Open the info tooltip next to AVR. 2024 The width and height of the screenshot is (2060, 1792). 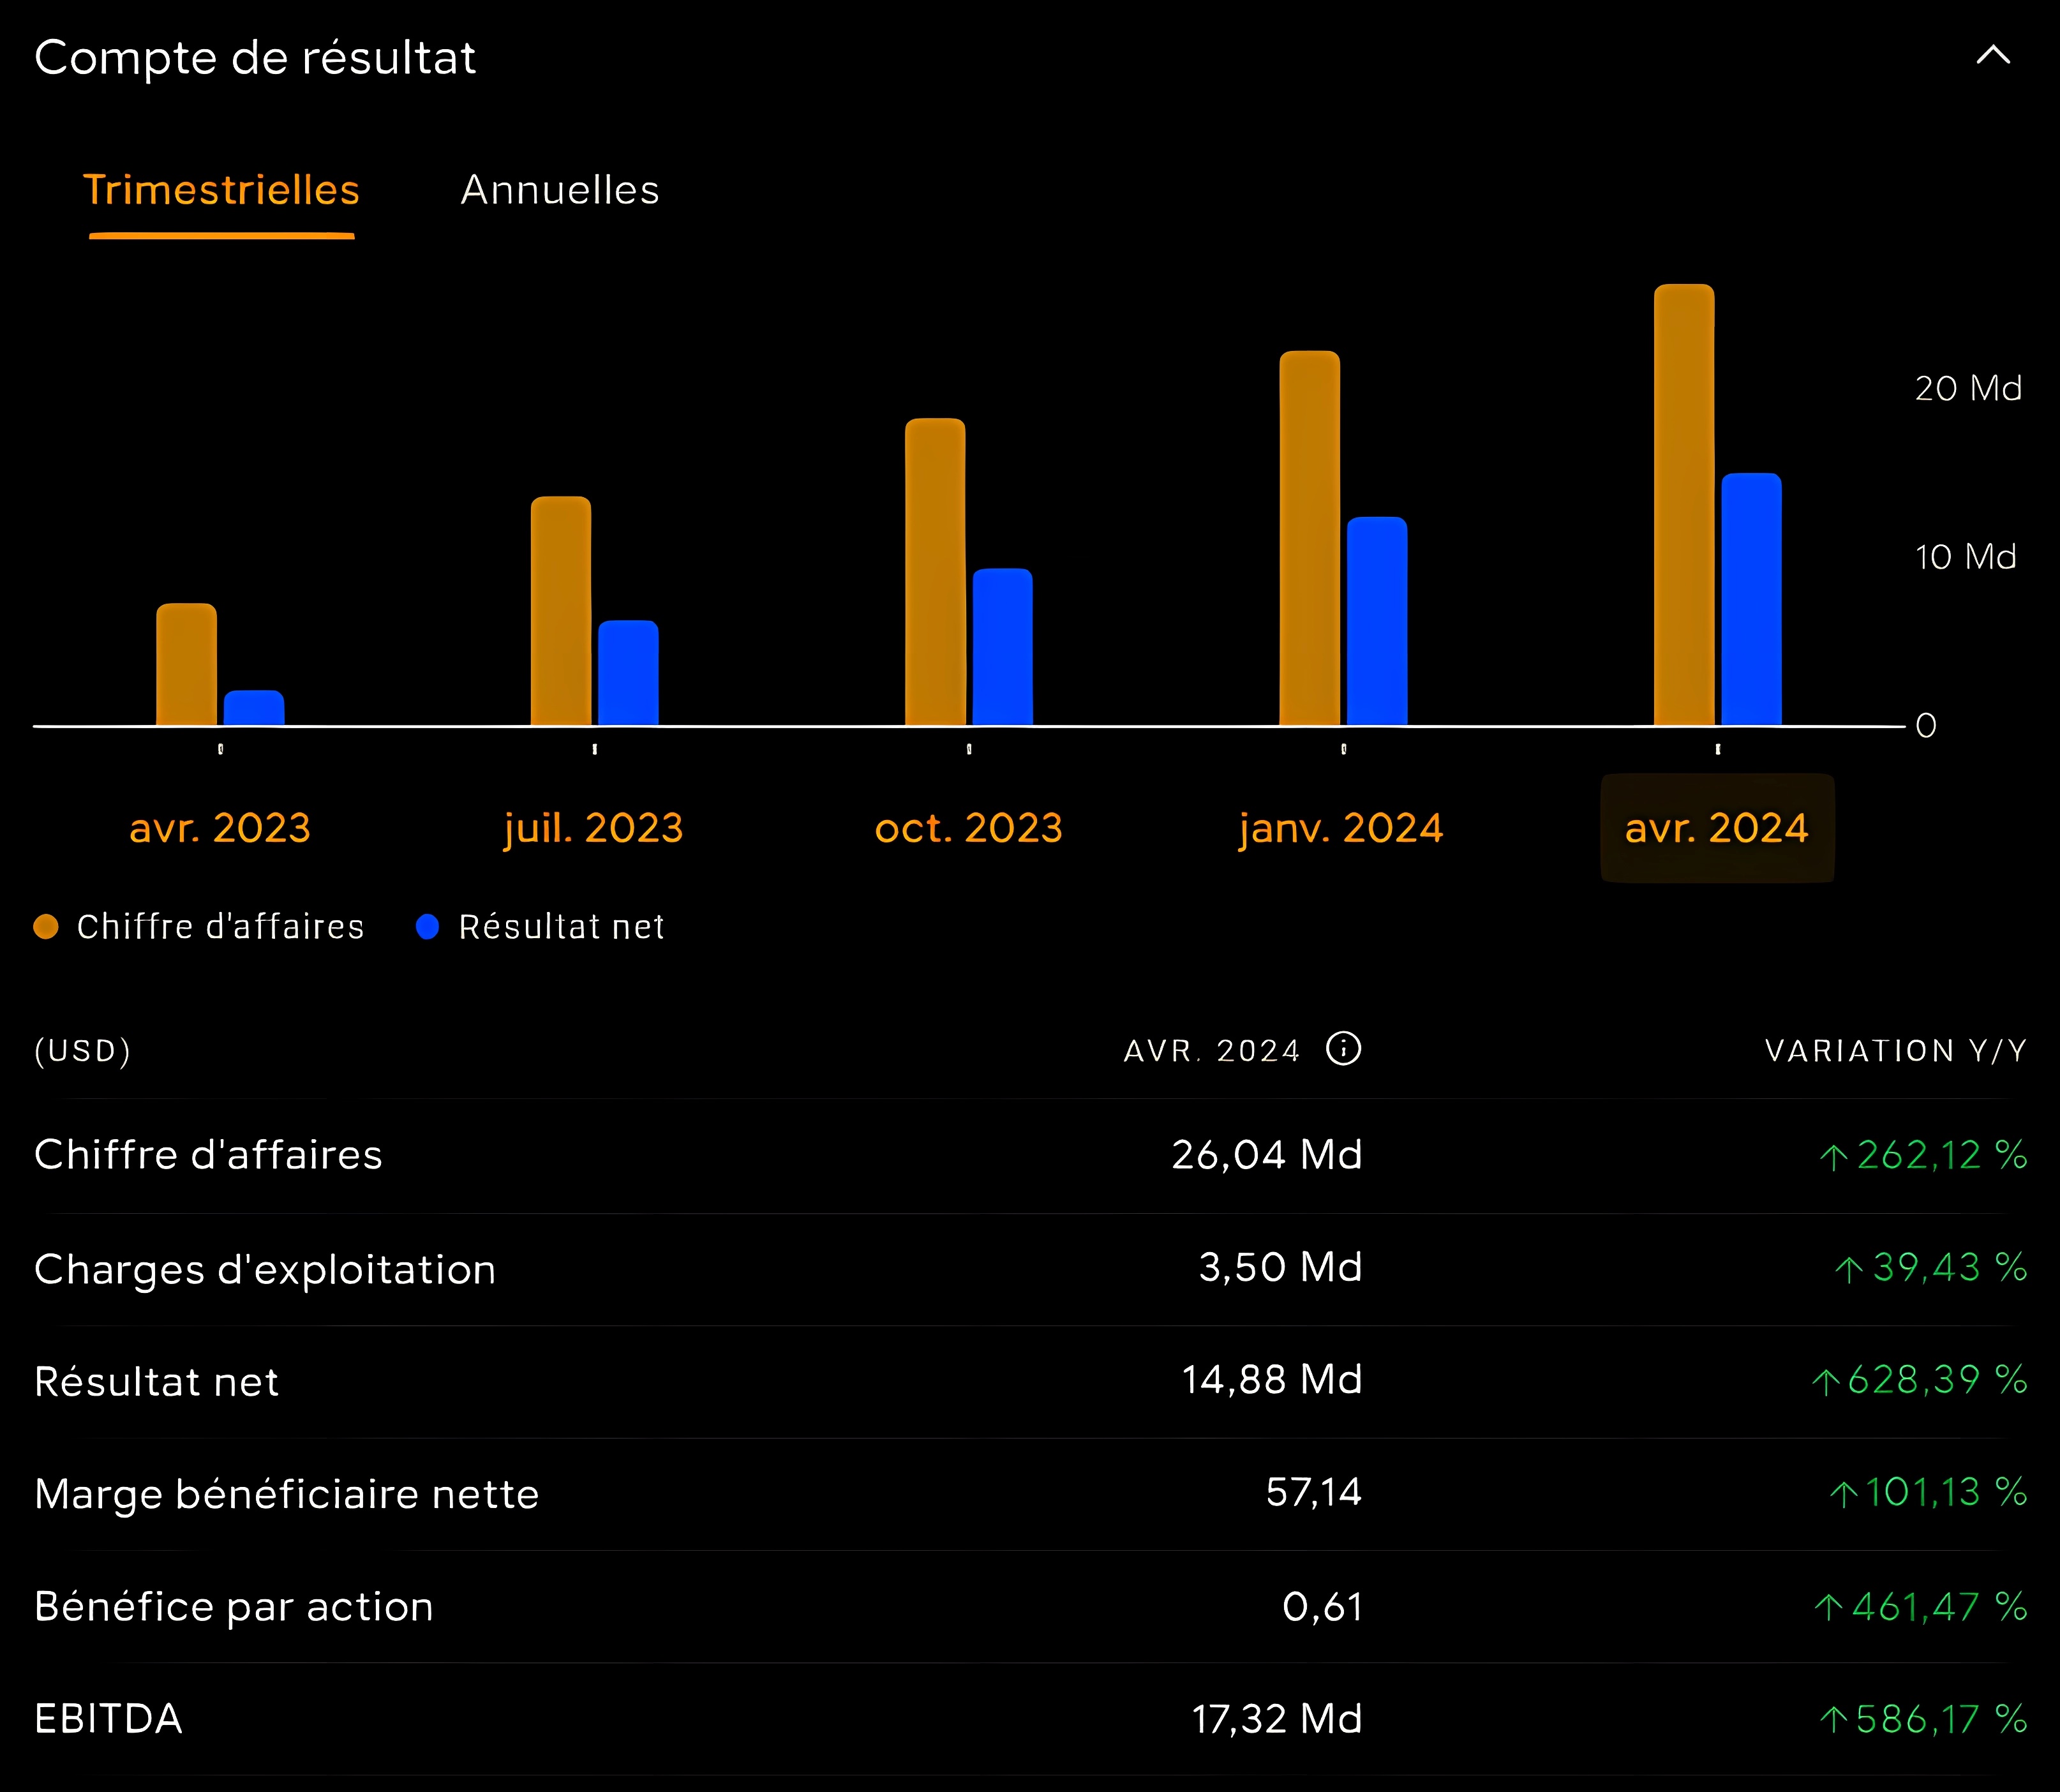tap(1345, 1049)
